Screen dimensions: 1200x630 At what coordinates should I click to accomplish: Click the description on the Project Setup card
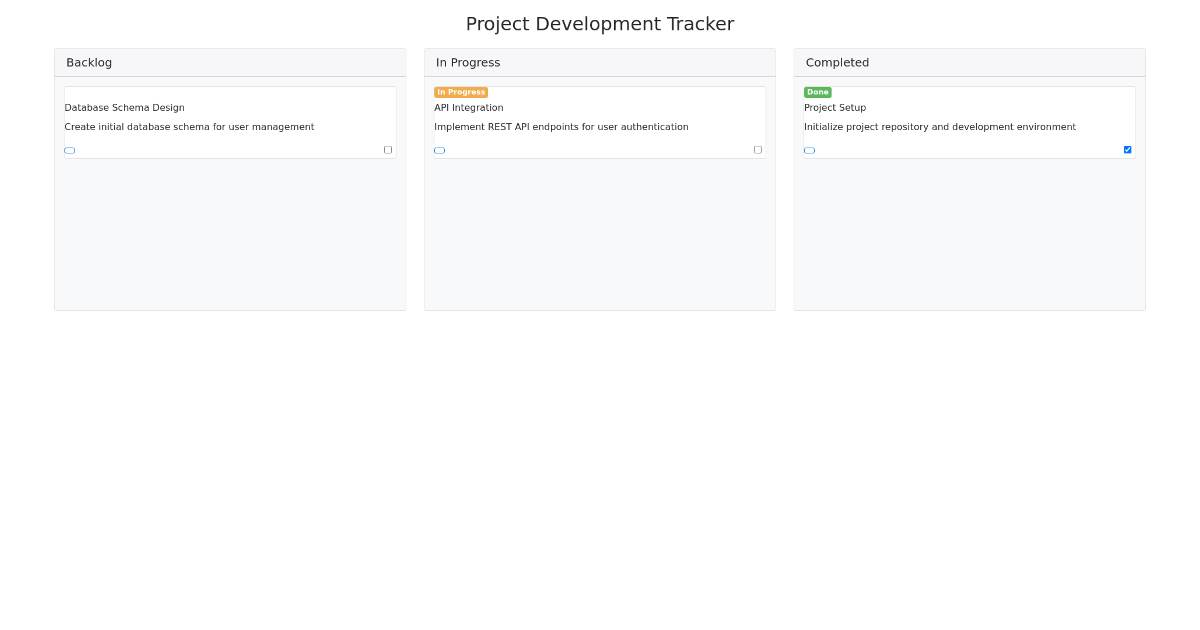coord(940,127)
